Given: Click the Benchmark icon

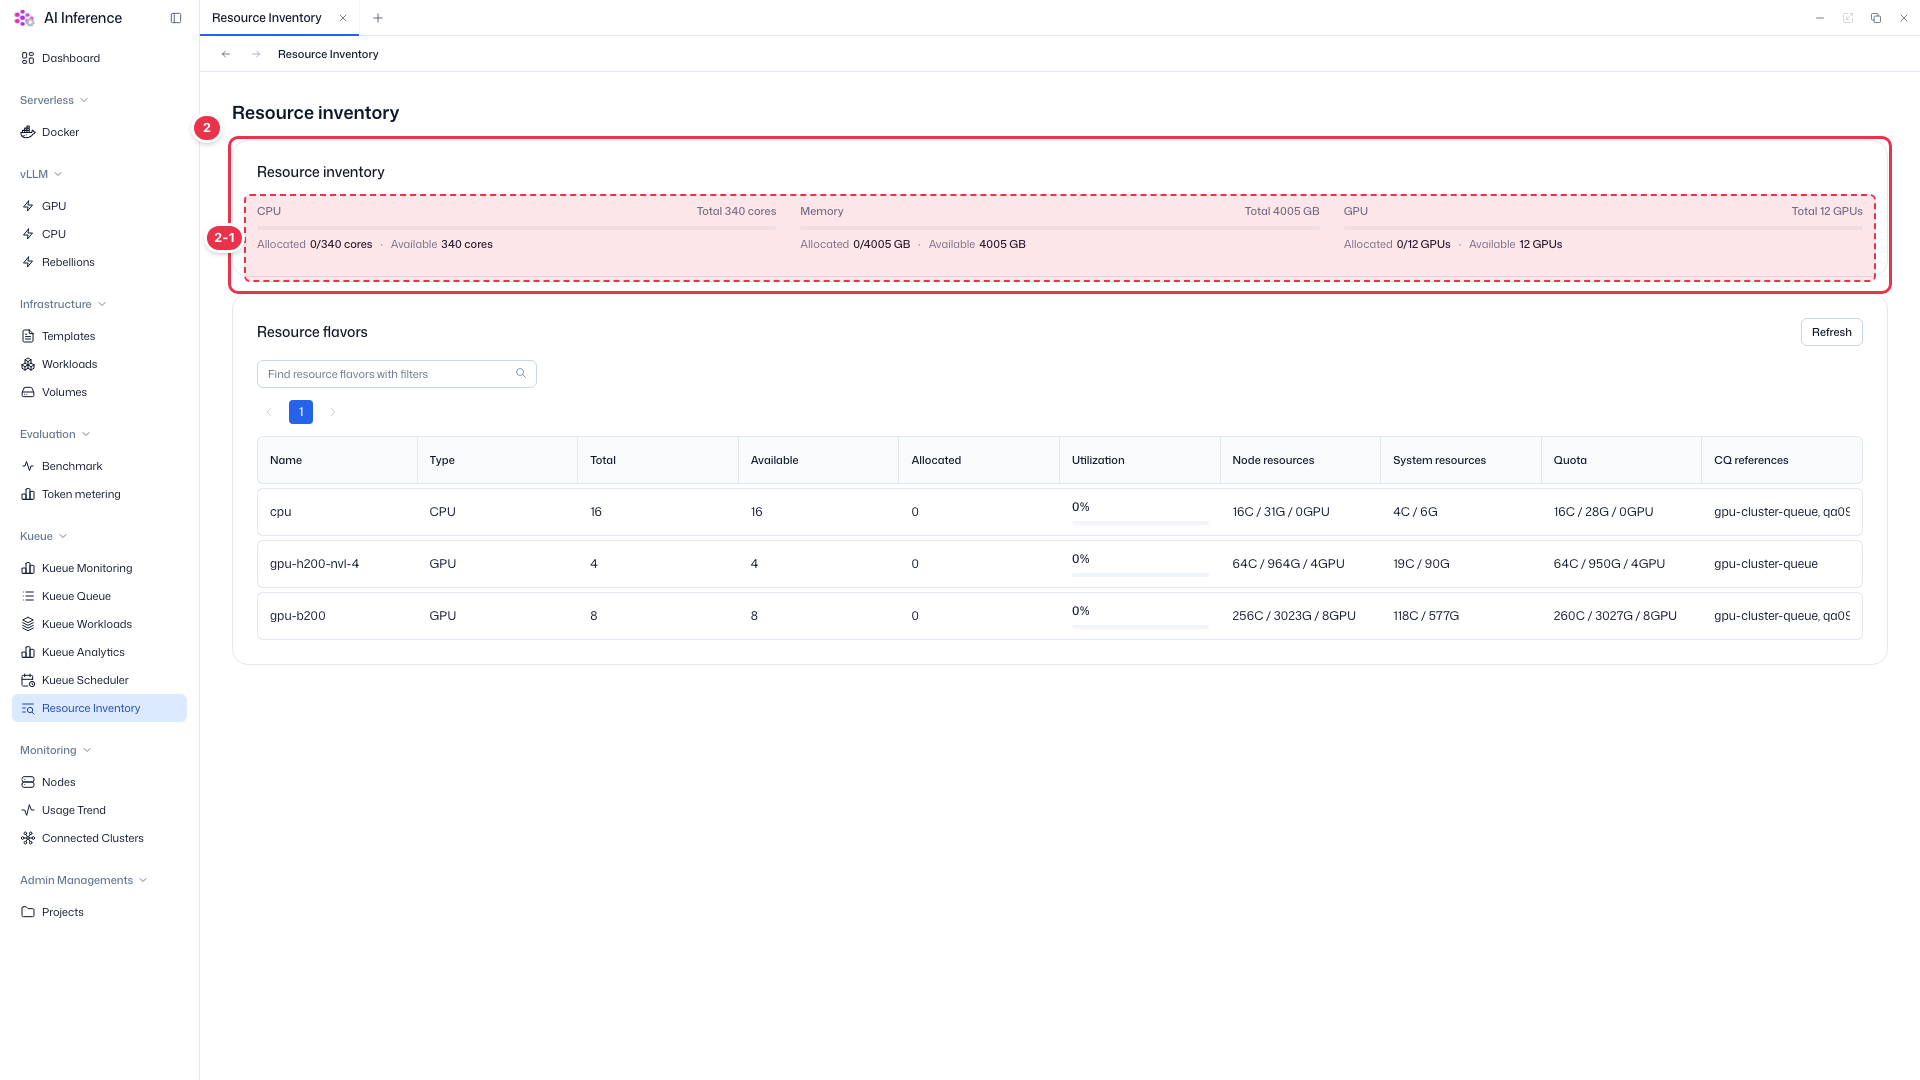Looking at the screenshot, I should point(28,466).
